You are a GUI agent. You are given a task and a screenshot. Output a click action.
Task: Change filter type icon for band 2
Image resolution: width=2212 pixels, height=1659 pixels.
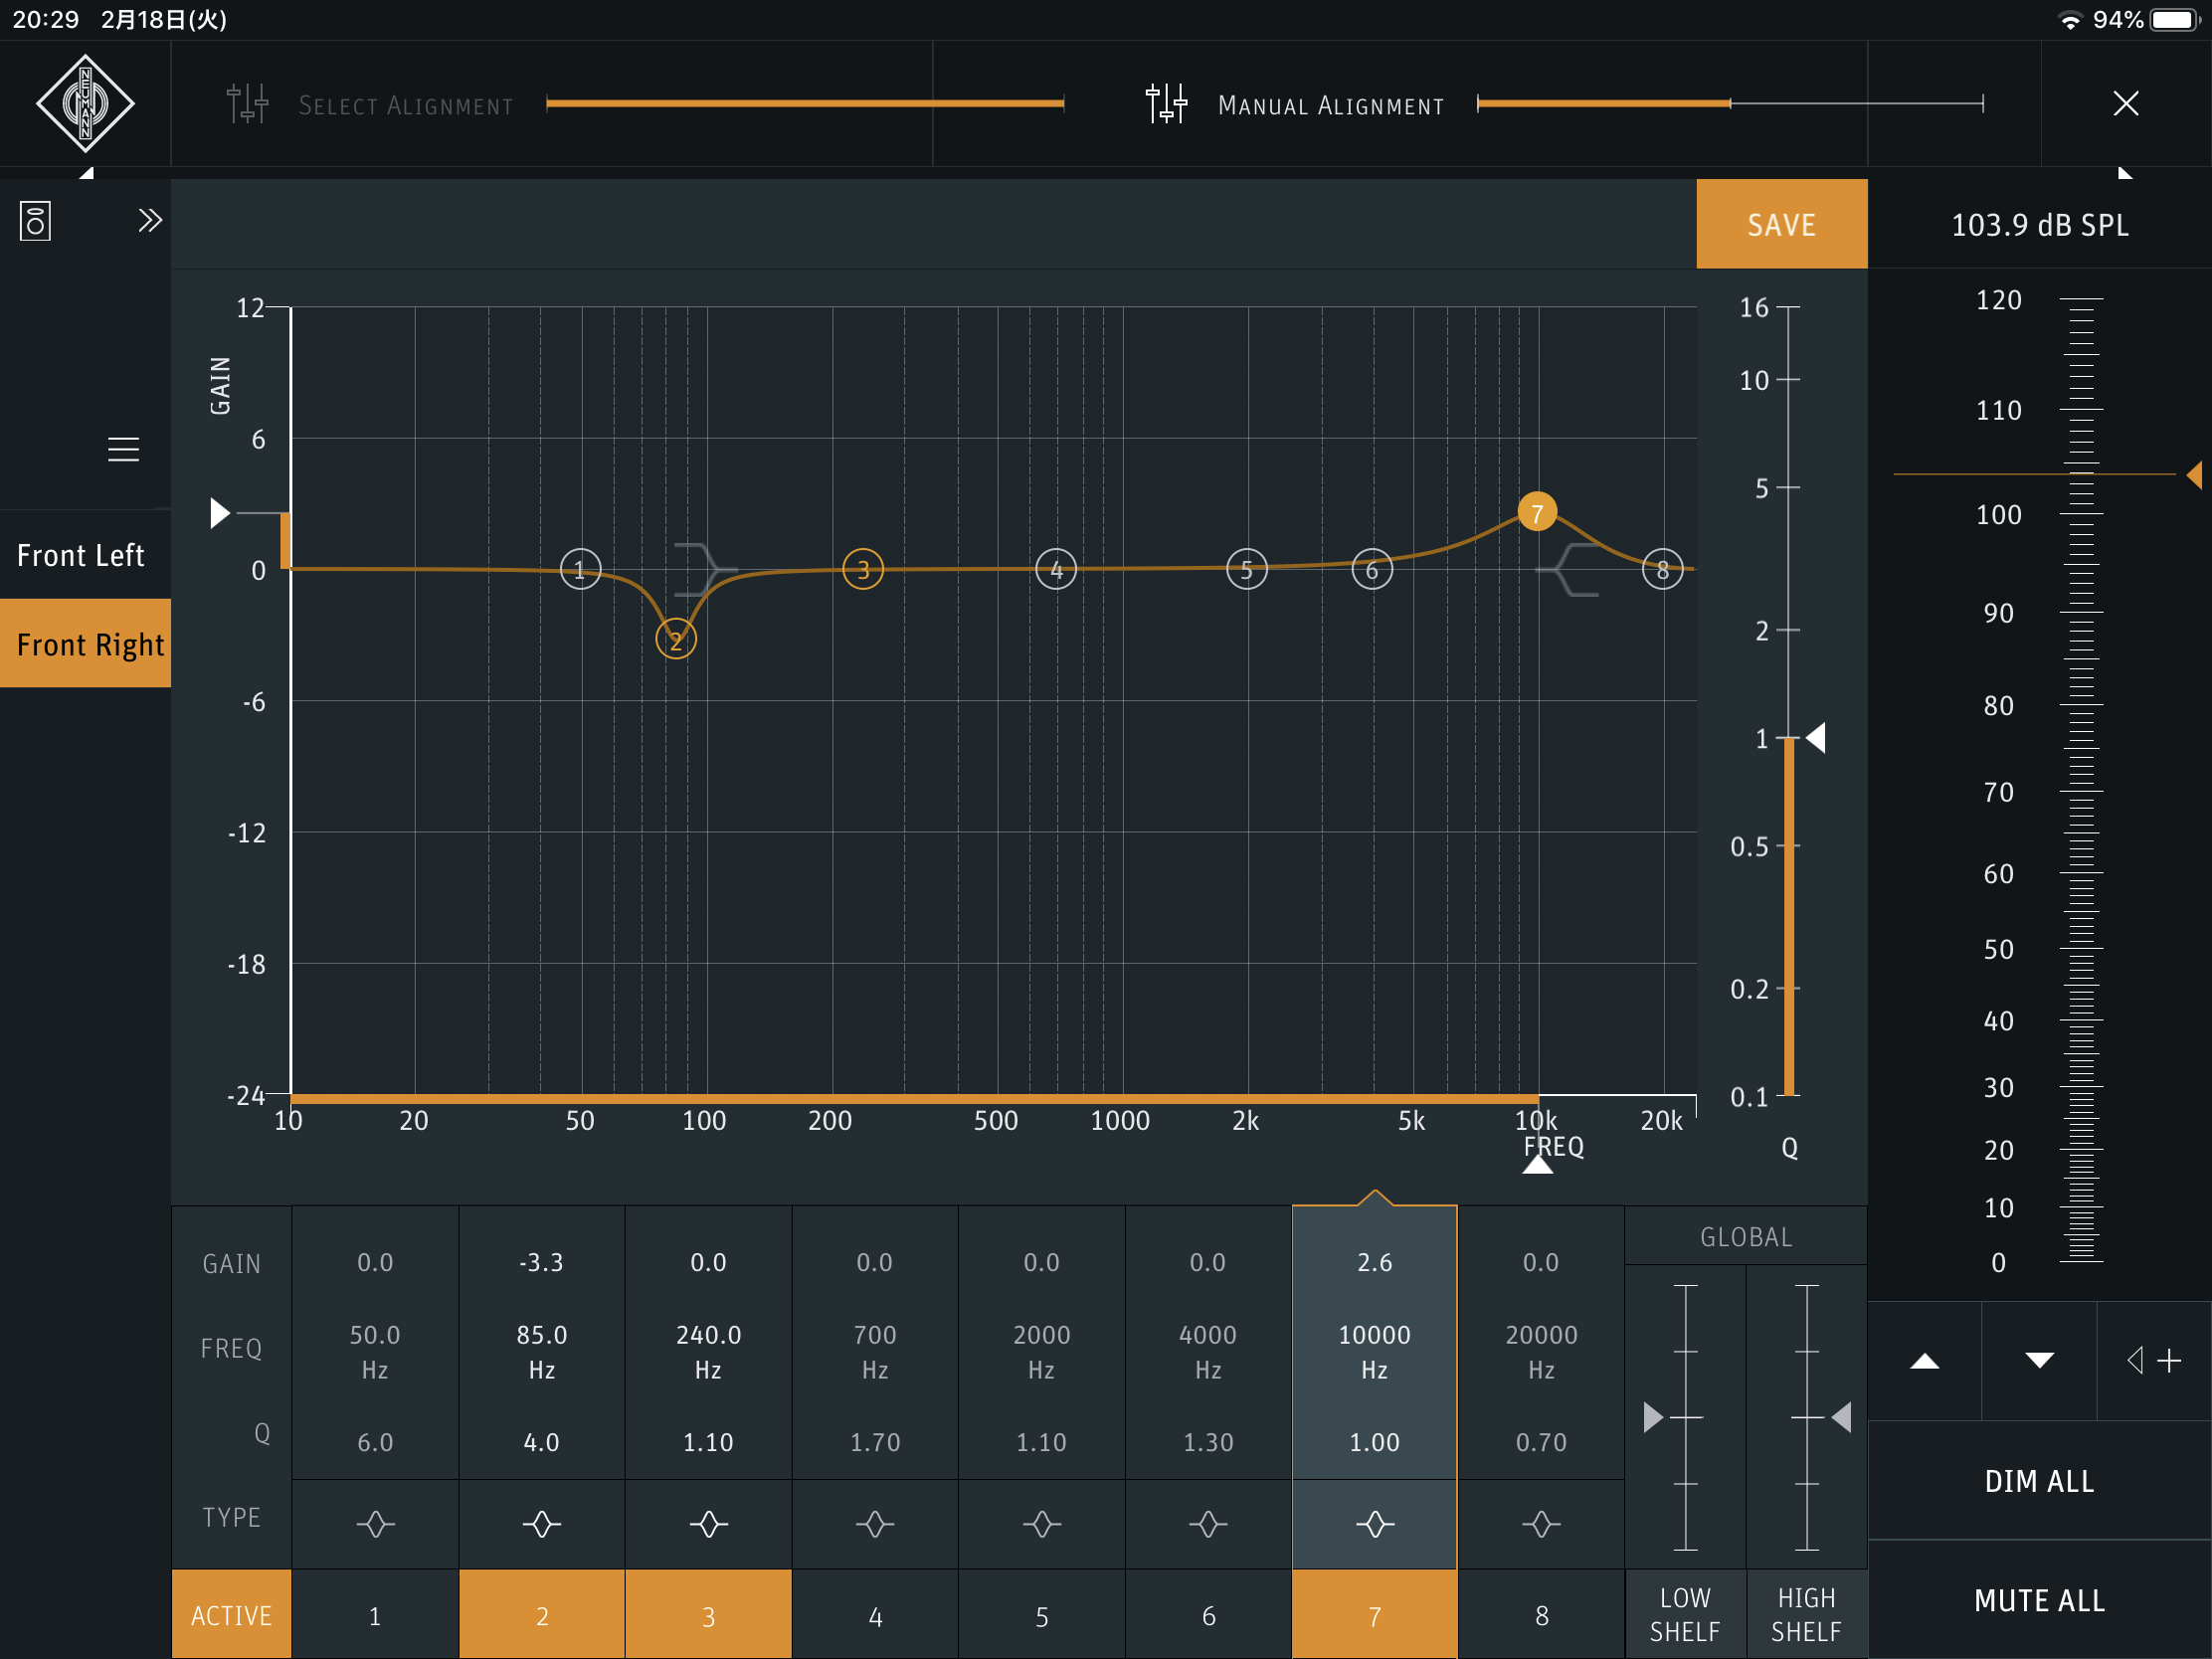click(x=542, y=1524)
